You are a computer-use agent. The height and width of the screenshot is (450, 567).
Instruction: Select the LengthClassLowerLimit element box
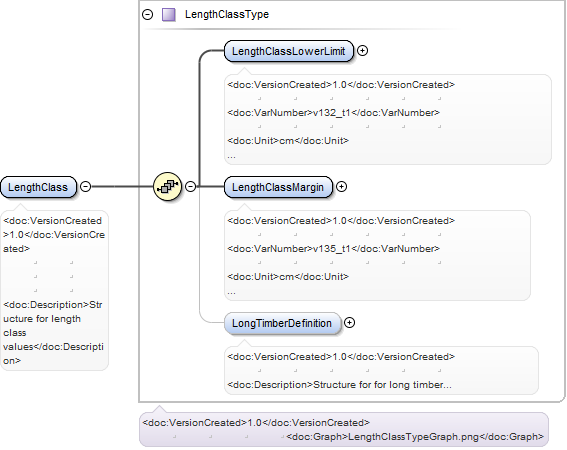pyautogui.click(x=289, y=51)
